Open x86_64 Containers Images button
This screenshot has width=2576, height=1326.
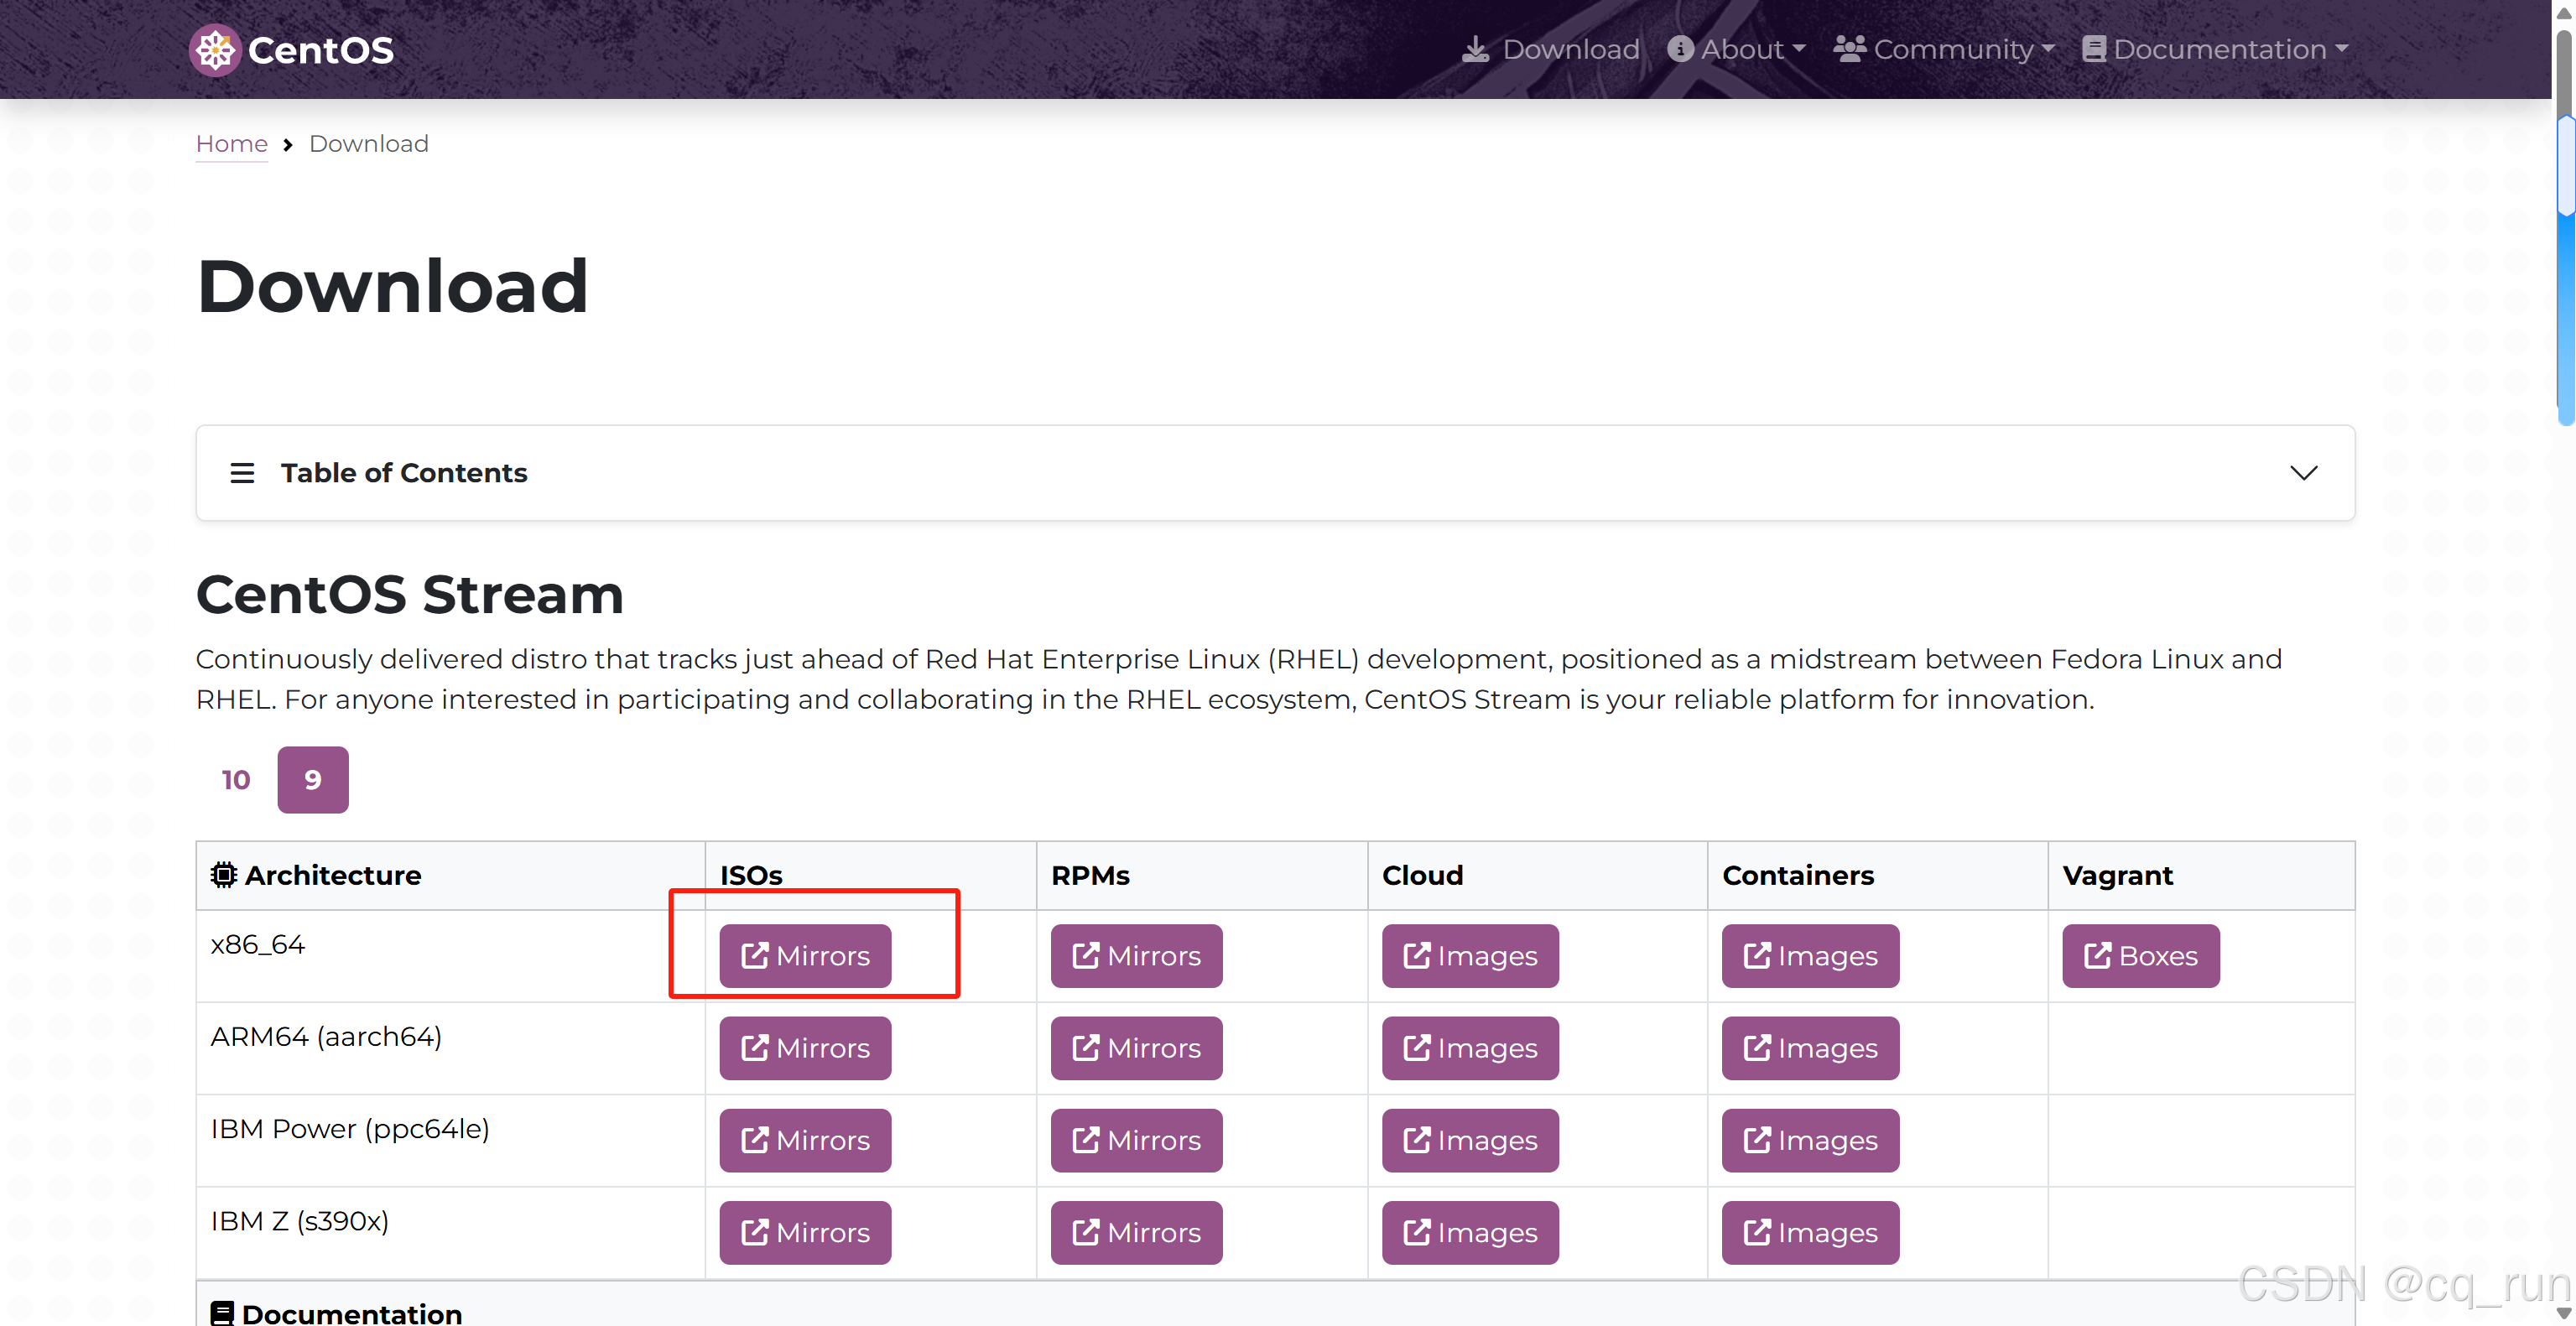1810,956
